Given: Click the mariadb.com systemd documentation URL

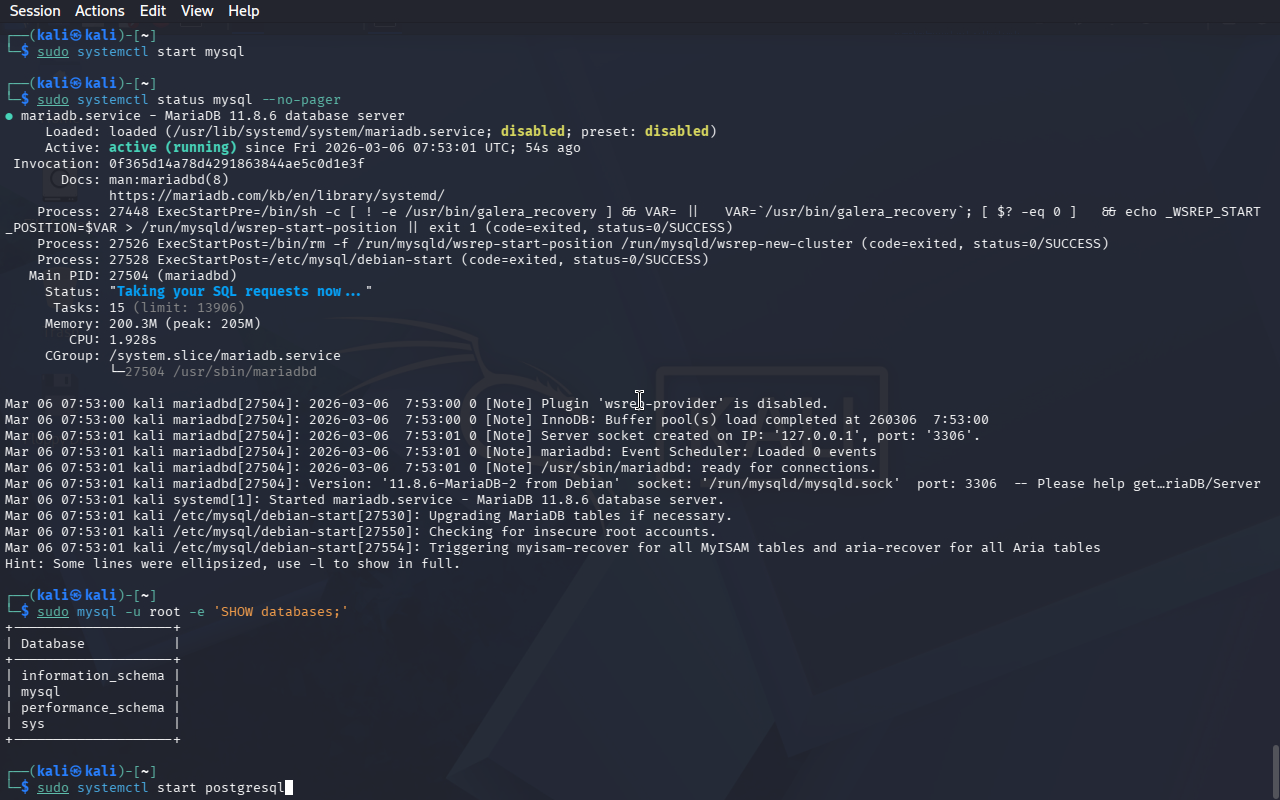Looking at the screenshot, I should click(276, 196).
